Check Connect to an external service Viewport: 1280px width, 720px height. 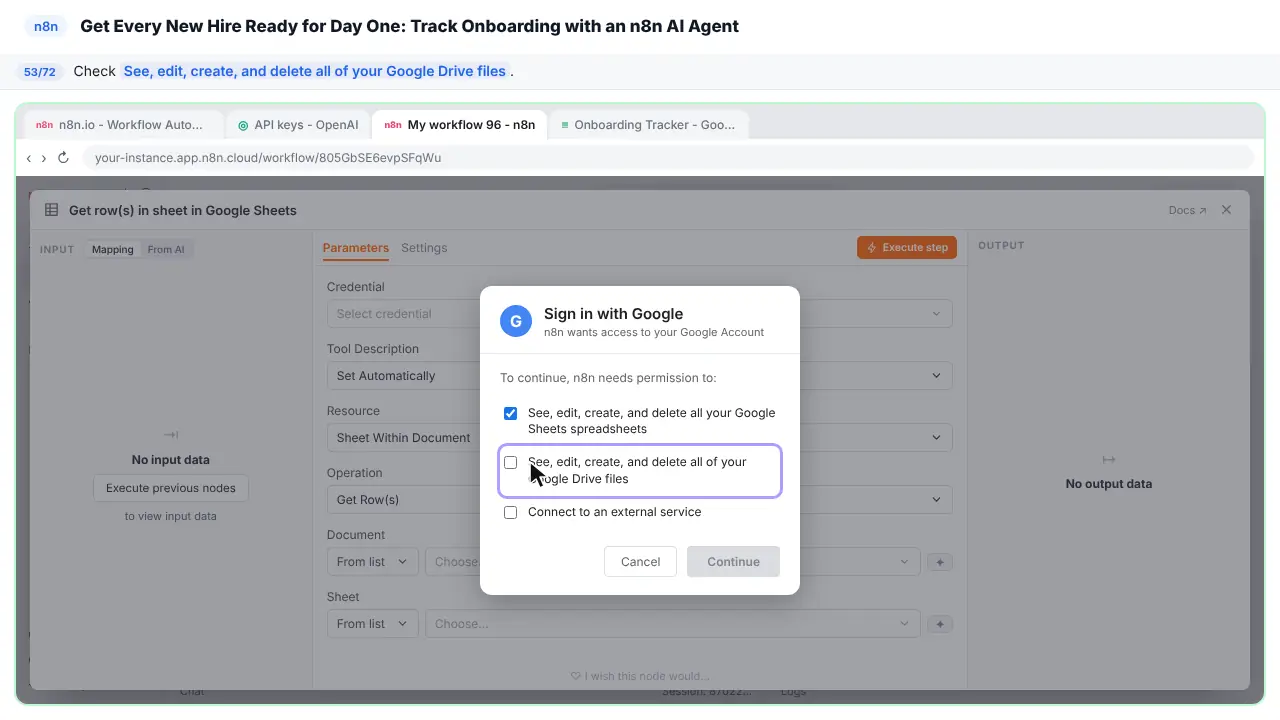(x=511, y=512)
